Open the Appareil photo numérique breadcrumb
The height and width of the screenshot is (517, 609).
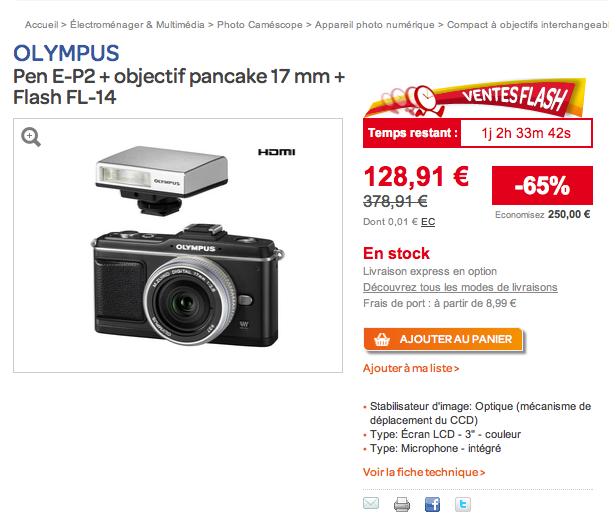[376, 23]
